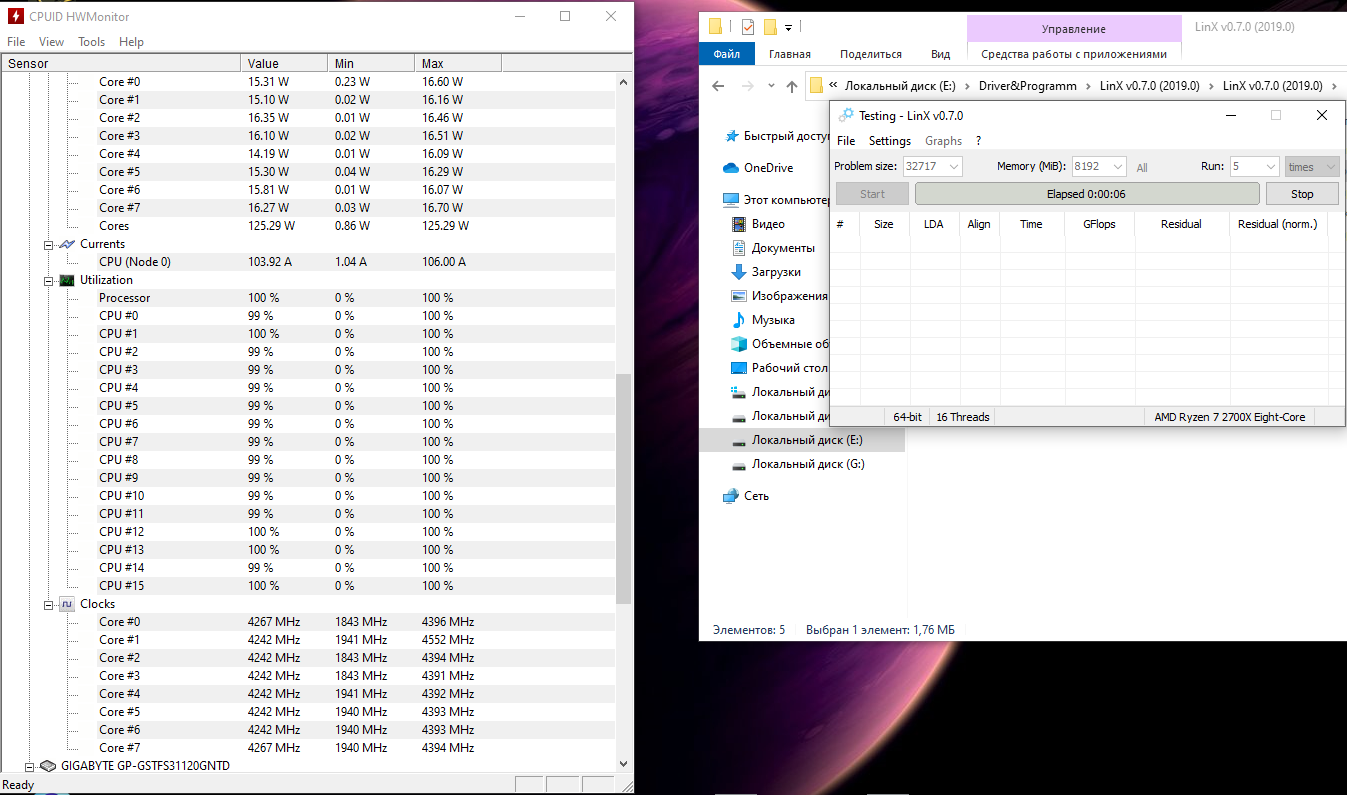
Task: Go up one folder level in Explorer
Action: [x=792, y=86]
